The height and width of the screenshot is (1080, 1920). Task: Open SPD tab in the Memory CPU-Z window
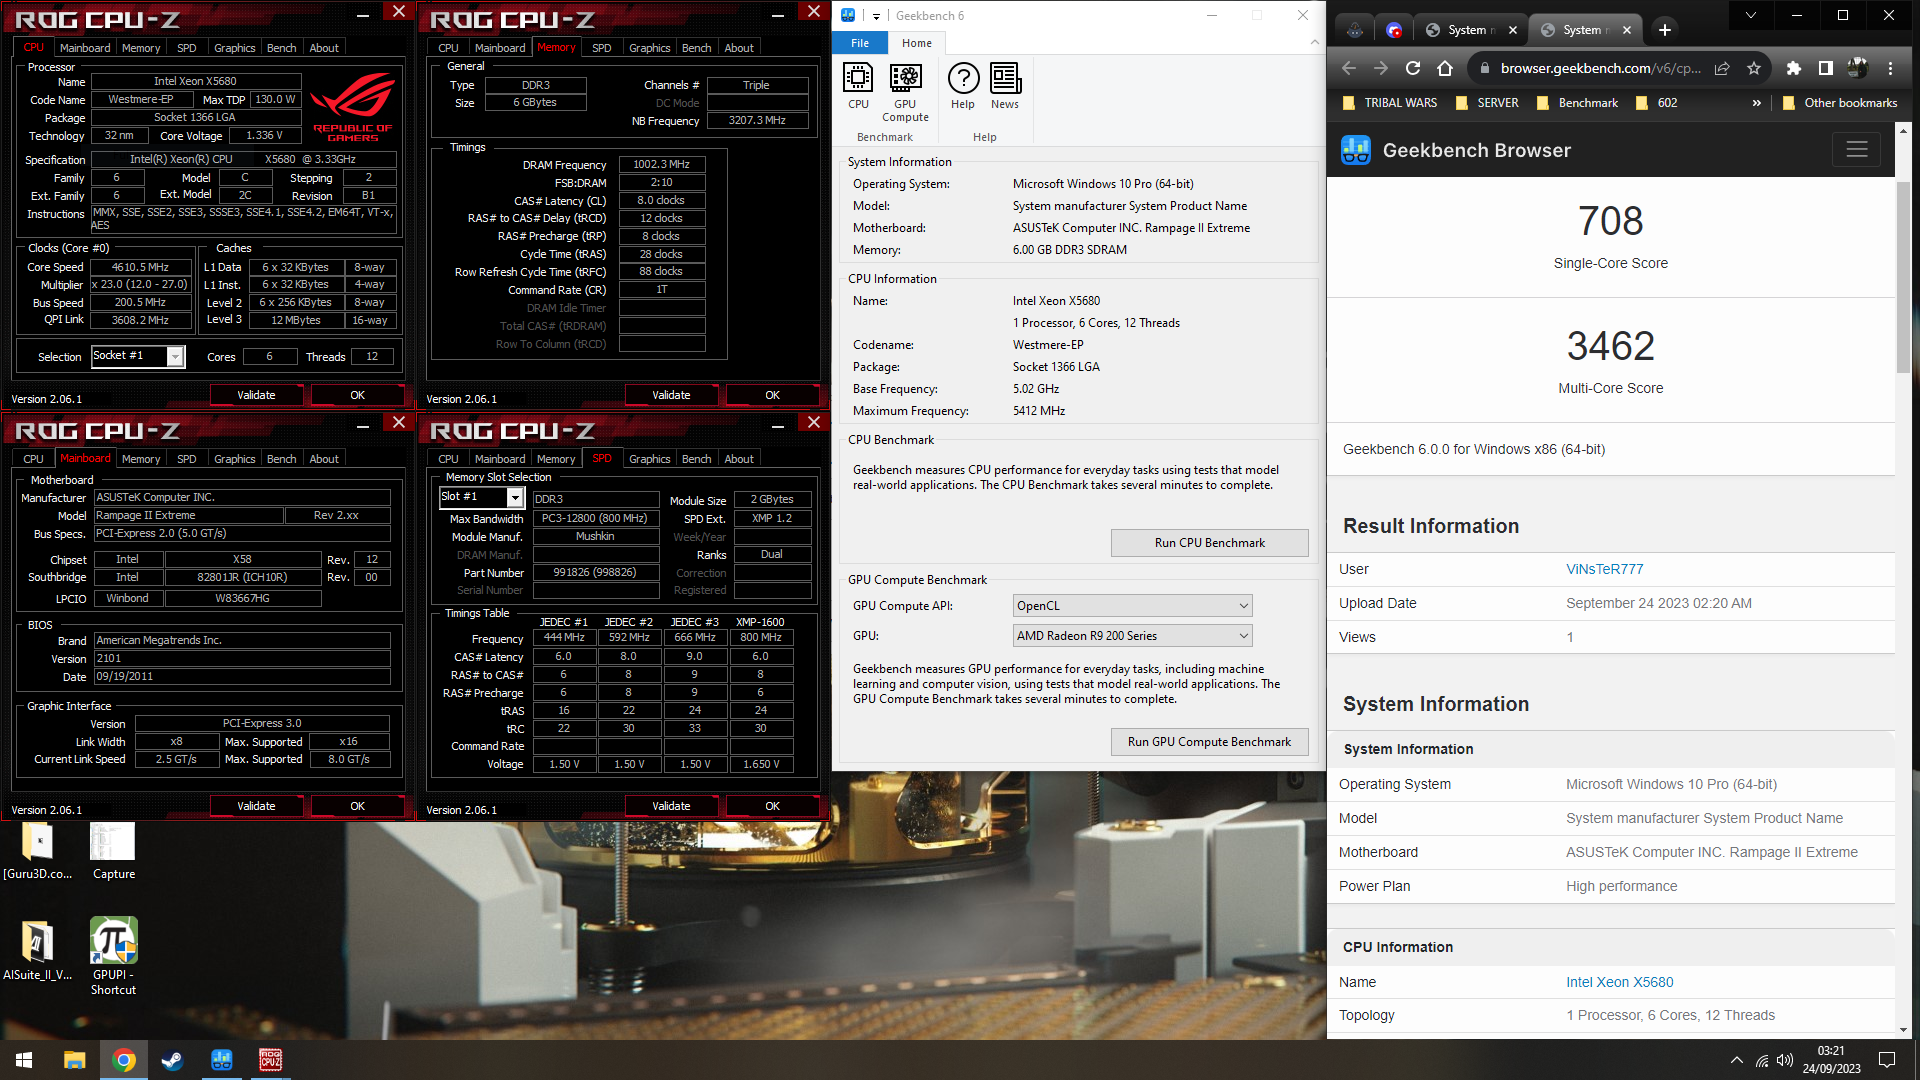coord(601,48)
